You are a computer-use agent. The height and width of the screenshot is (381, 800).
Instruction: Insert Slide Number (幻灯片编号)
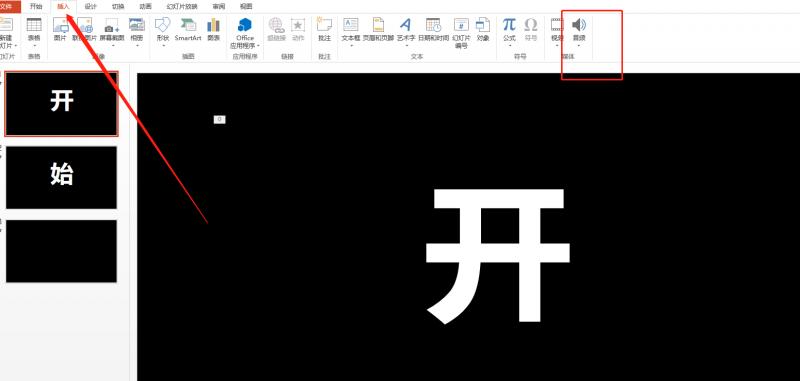tap(461, 33)
